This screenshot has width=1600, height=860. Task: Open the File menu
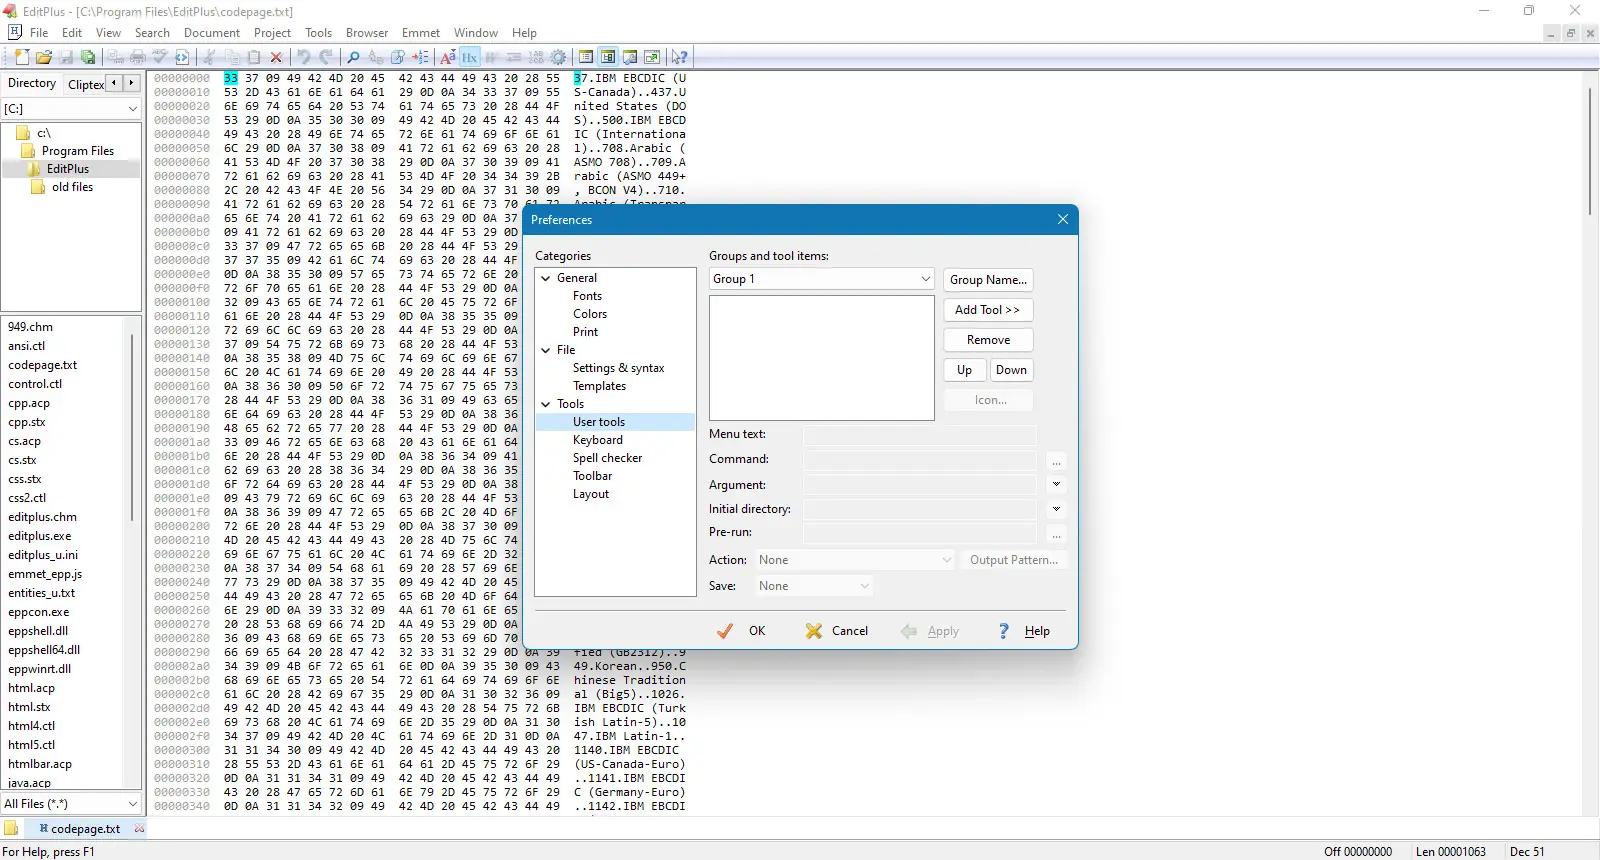tap(39, 33)
